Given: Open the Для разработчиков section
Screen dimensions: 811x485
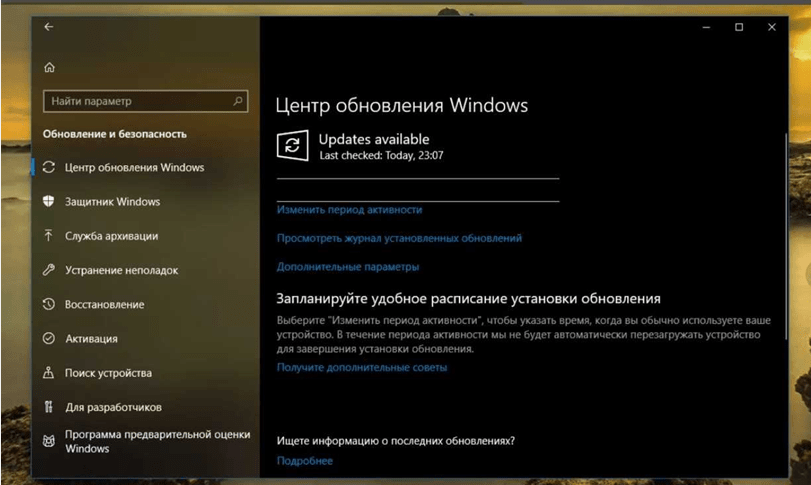Looking at the screenshot, I should point(112,407).
